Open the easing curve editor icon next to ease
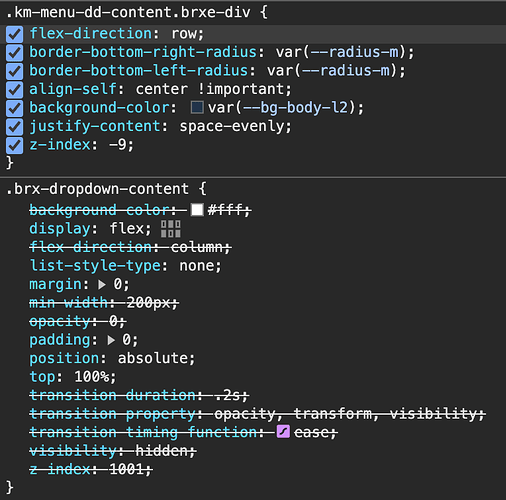The image size is (506, 500). click(x=283, y=432)
